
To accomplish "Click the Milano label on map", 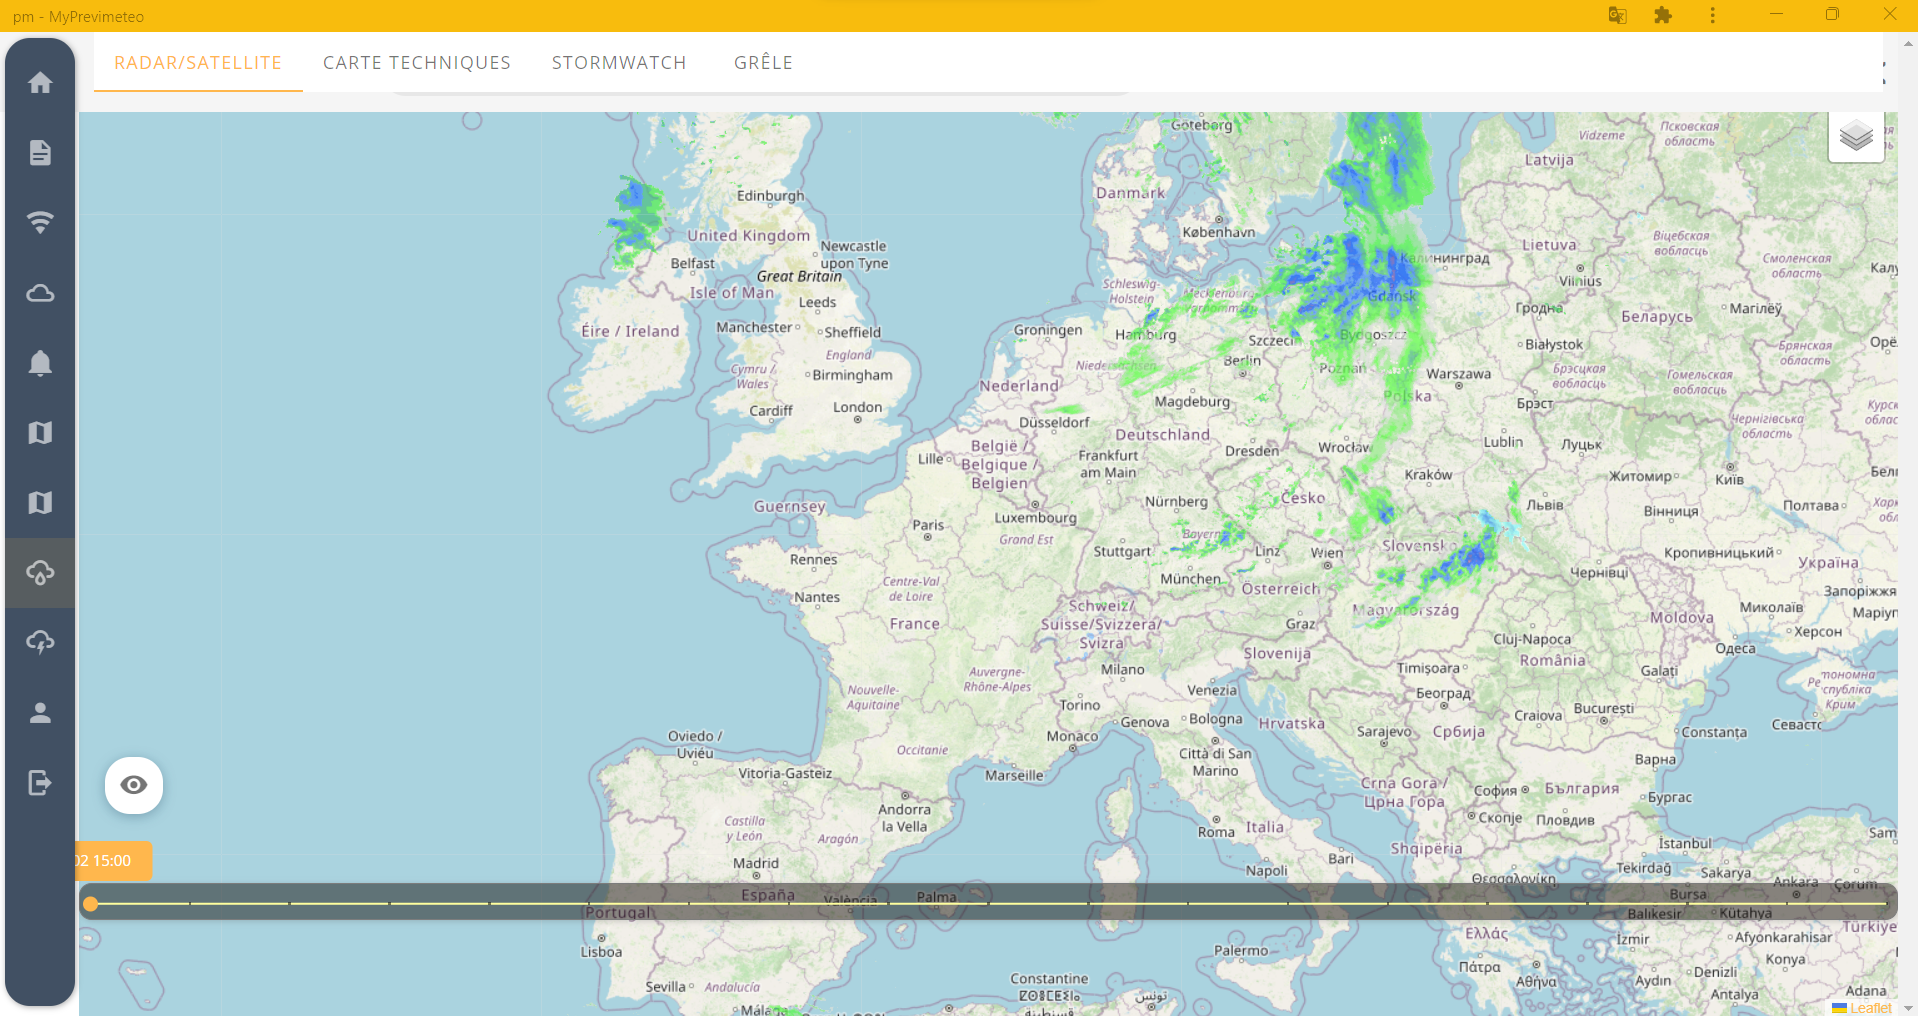I will click(1122, 670).
